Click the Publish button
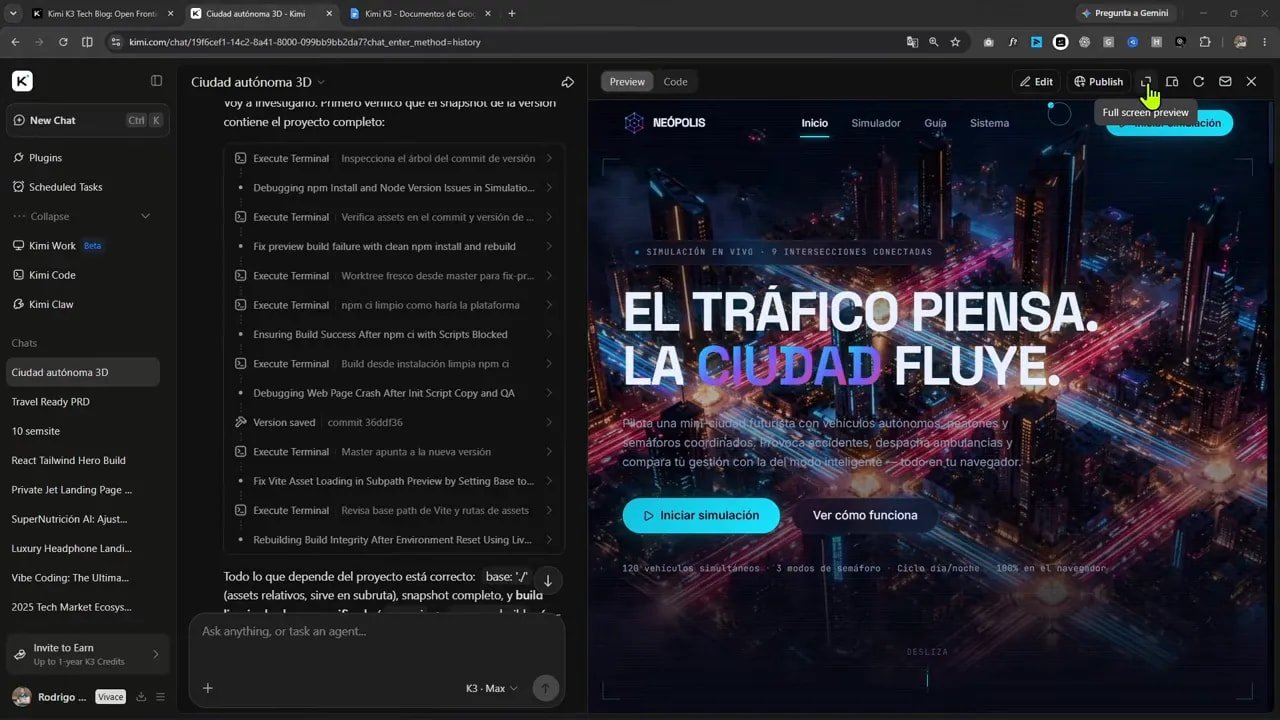The width and height of the screenshot is (1280, 720). tap(1098, 82)
